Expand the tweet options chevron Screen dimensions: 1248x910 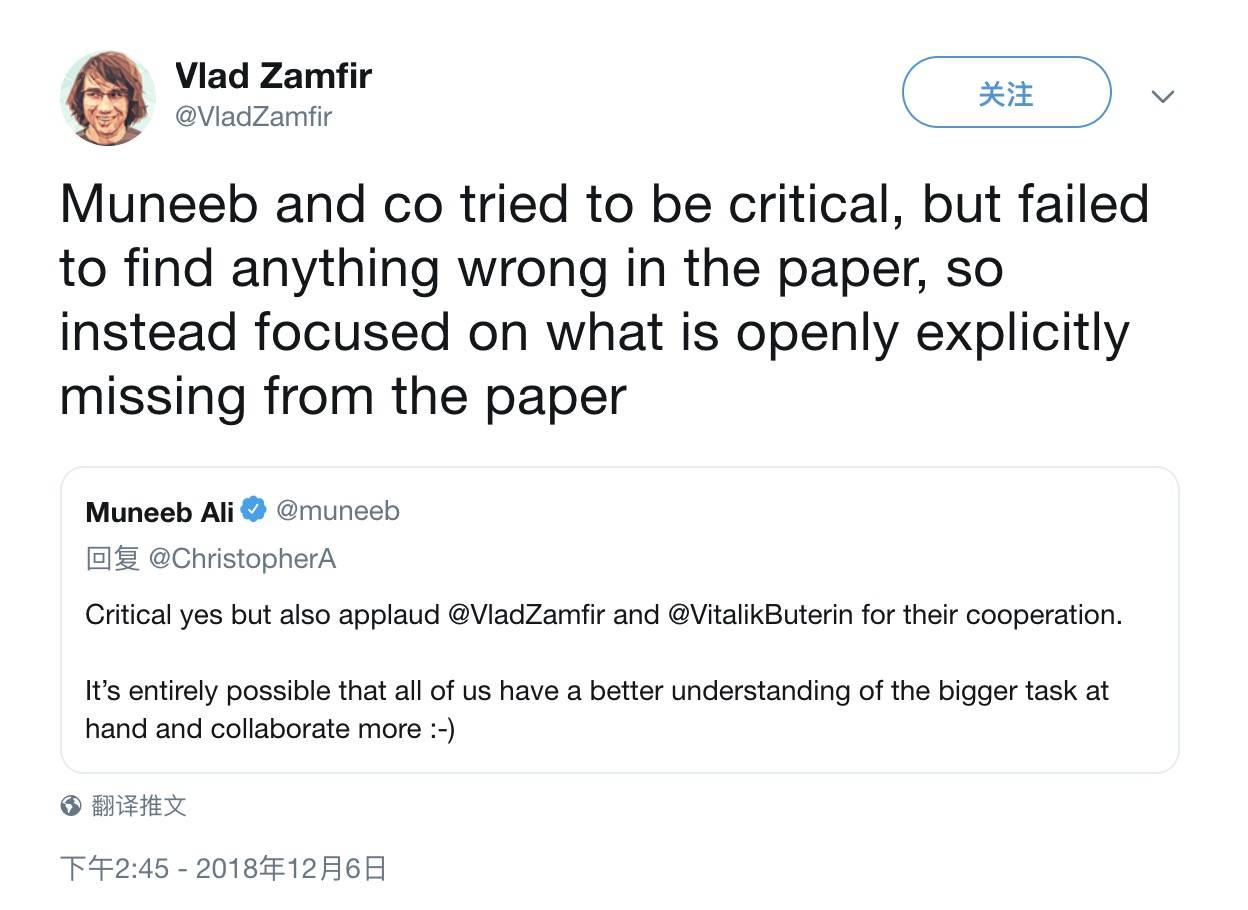pos(1162,96)
